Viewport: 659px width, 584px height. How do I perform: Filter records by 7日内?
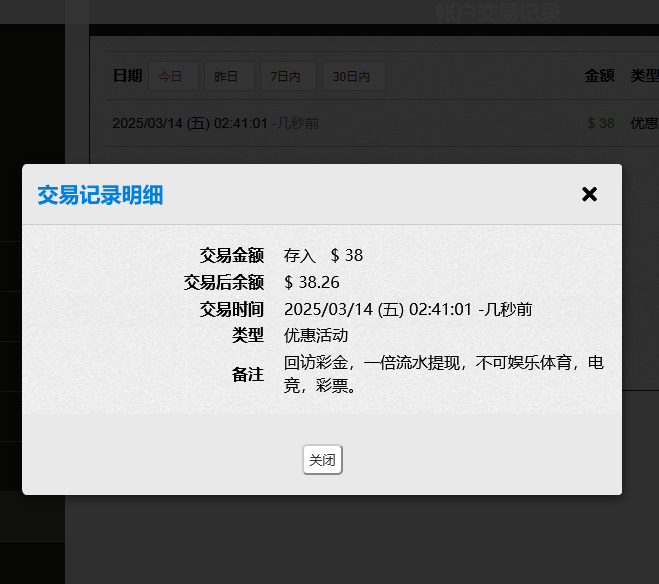pyautogui.click(x=287, y=76)
